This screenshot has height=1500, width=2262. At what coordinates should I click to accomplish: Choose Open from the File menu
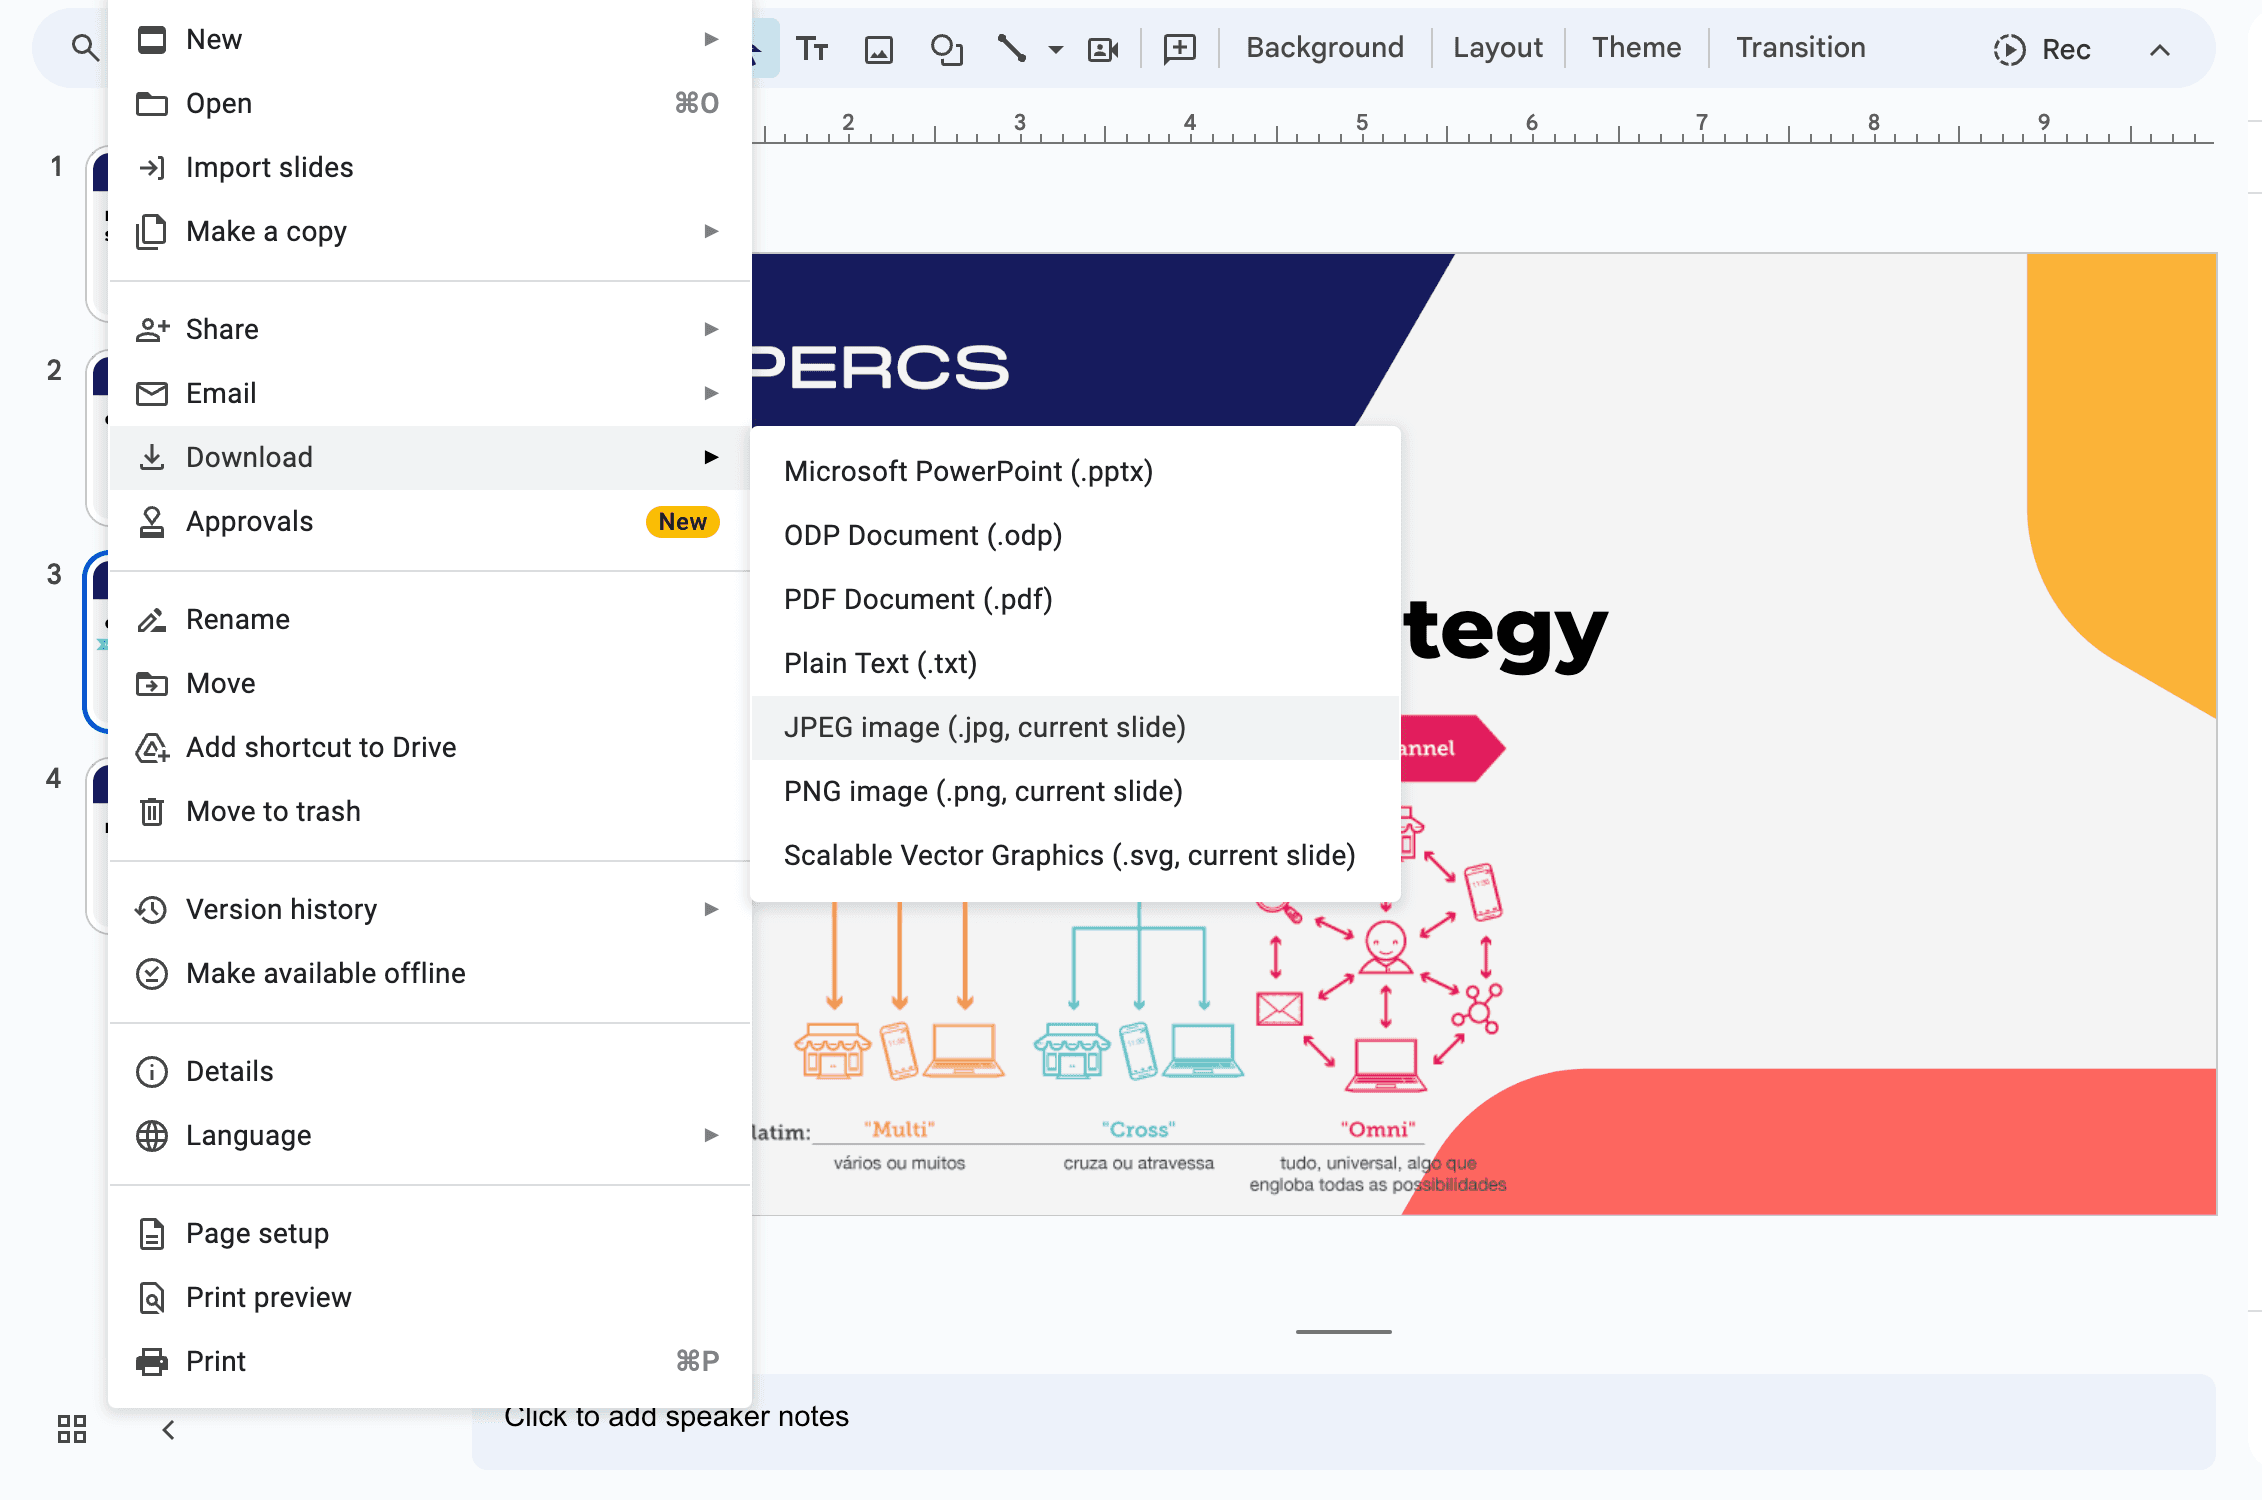[x=430, y=103]
